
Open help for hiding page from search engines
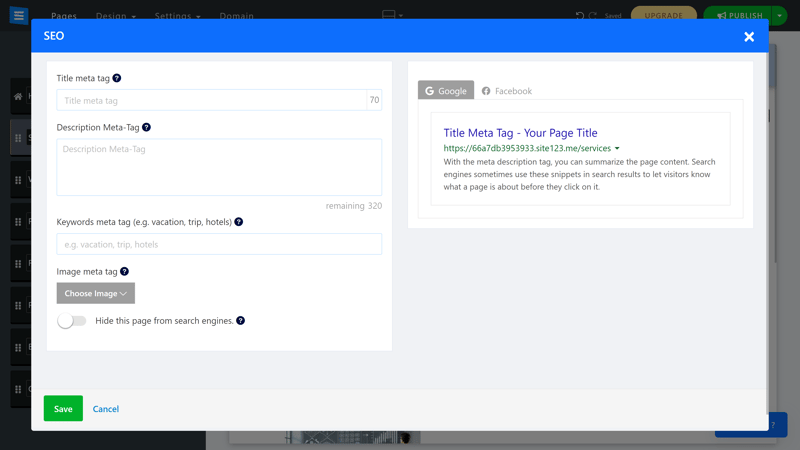(x=240, y=320)
